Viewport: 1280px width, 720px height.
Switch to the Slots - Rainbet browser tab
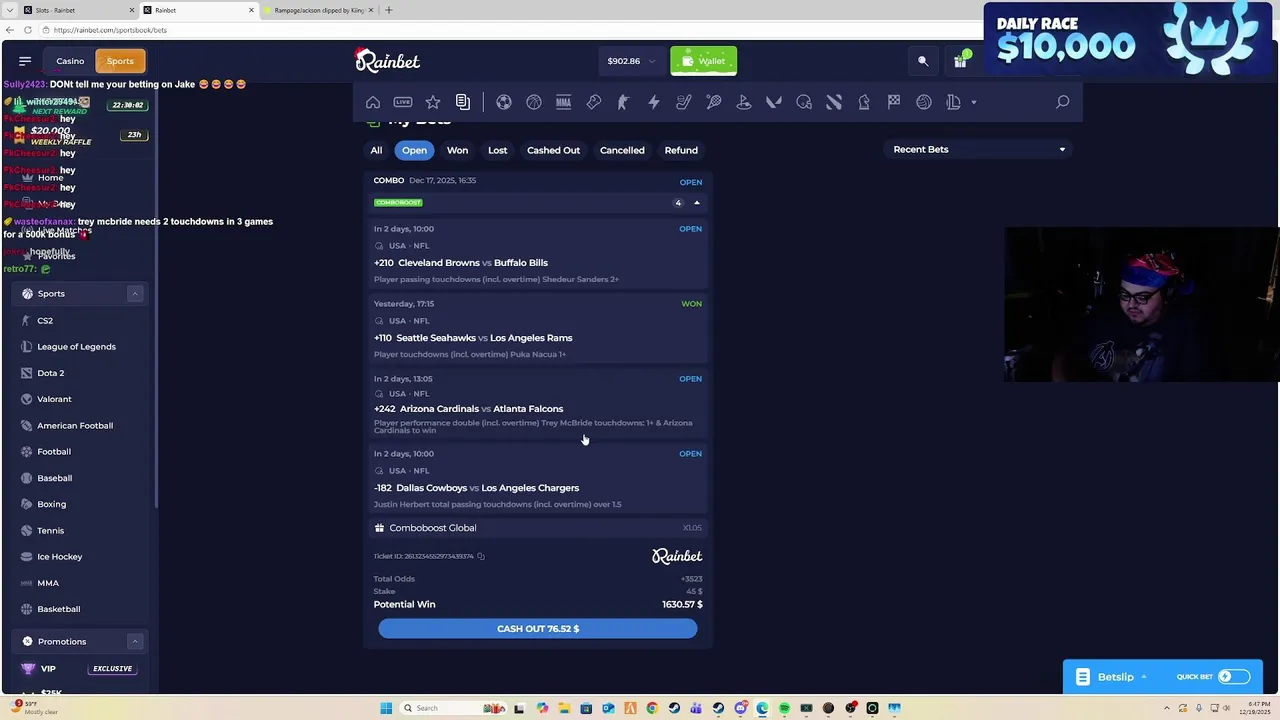click(70, 10)
